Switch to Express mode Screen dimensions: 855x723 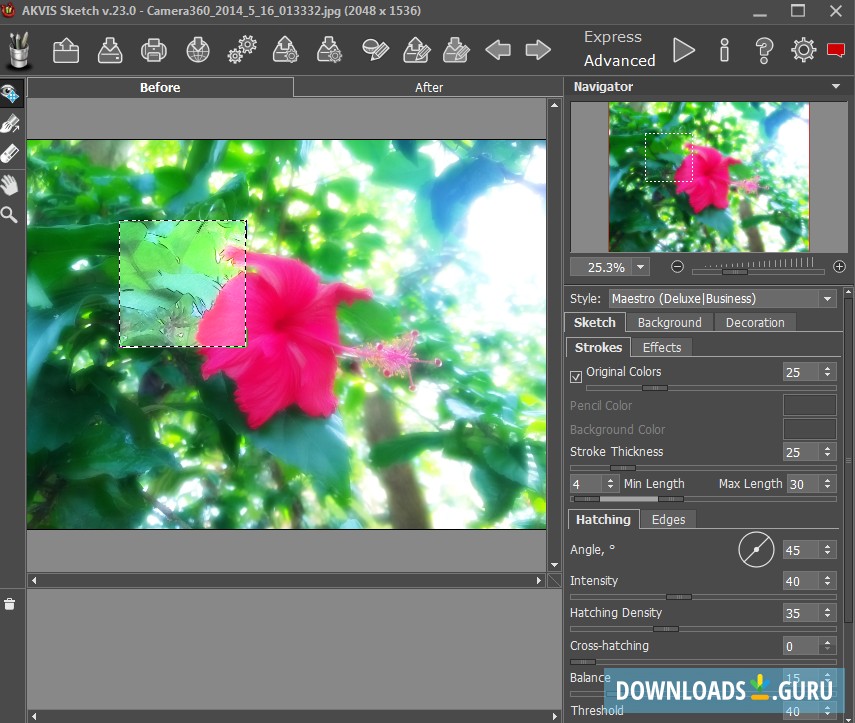(612, 37)
